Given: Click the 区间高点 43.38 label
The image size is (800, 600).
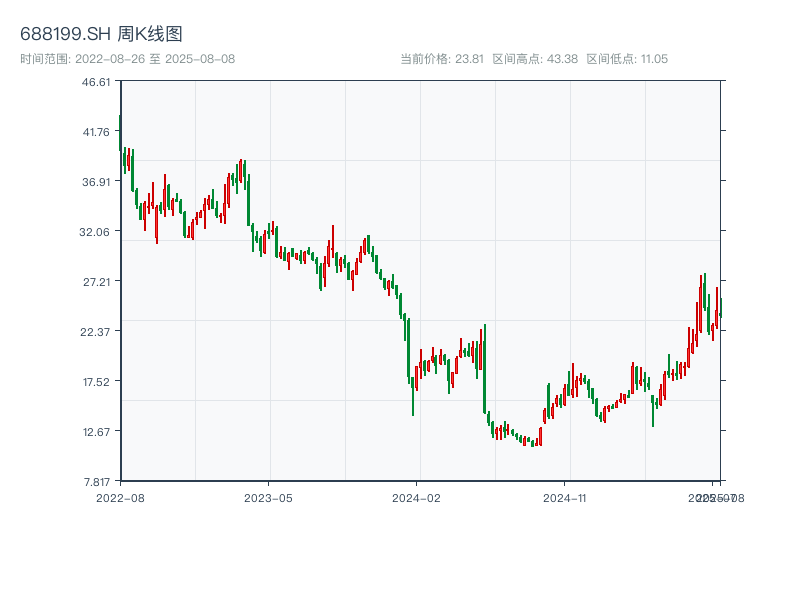Looking at the screenshot, I should pos(535,59).
